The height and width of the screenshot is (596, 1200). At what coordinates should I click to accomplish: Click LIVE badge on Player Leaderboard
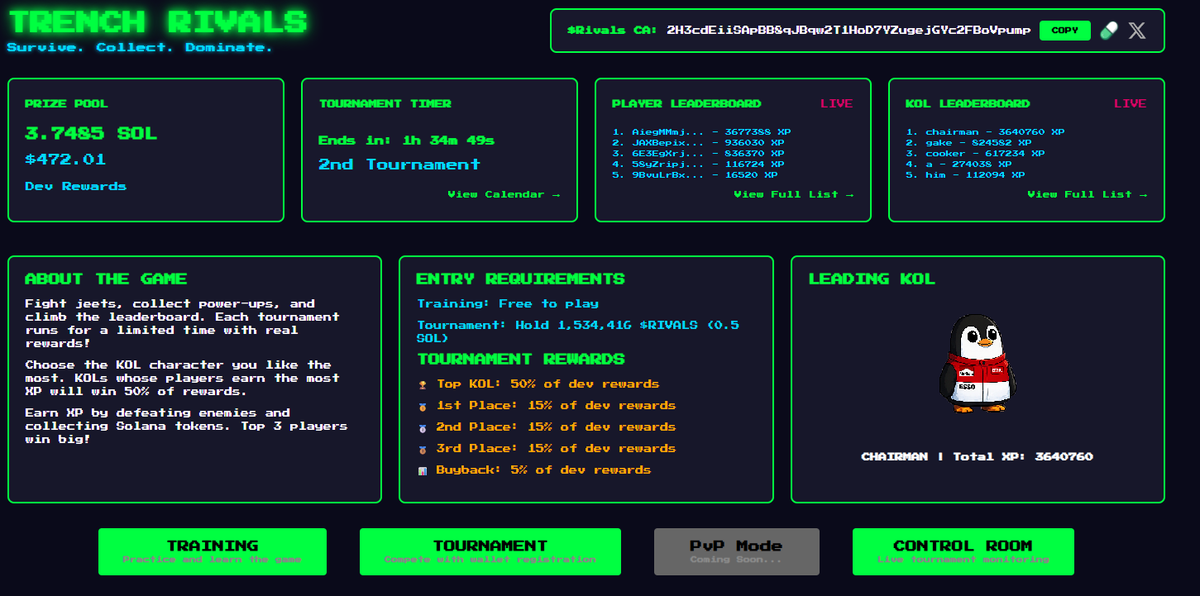coord(837,103)
